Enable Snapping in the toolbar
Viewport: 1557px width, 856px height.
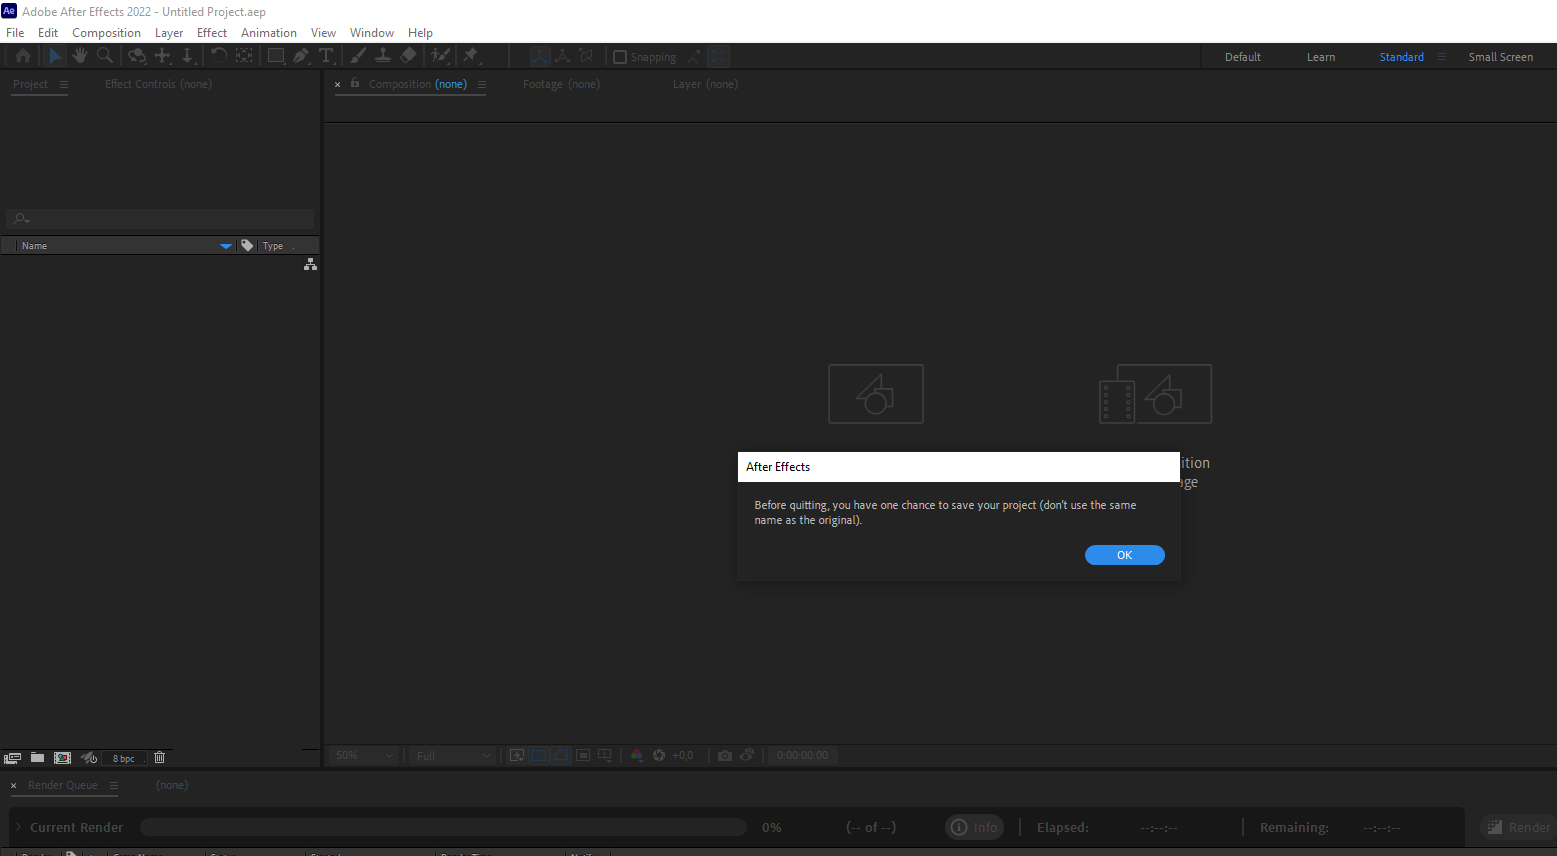(x=621, y=56)
